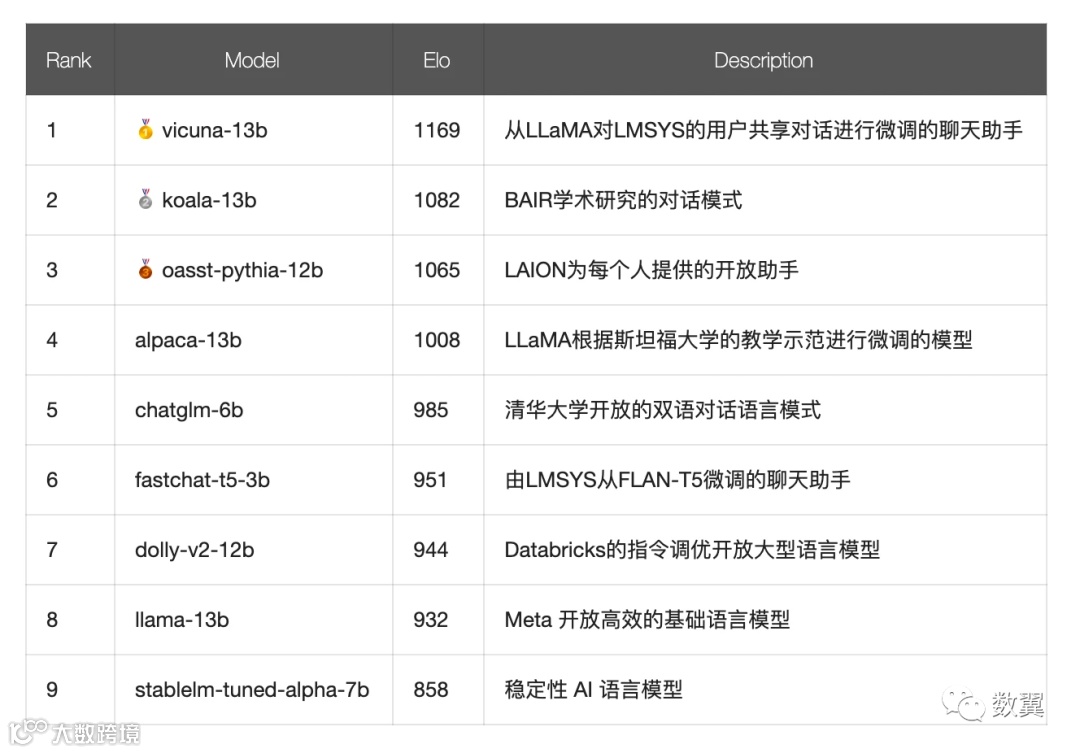This screenshot has height=753, width=1080.
Task: Click the Elo score 944
Action: pyautogui.click(x=430, y=550)
